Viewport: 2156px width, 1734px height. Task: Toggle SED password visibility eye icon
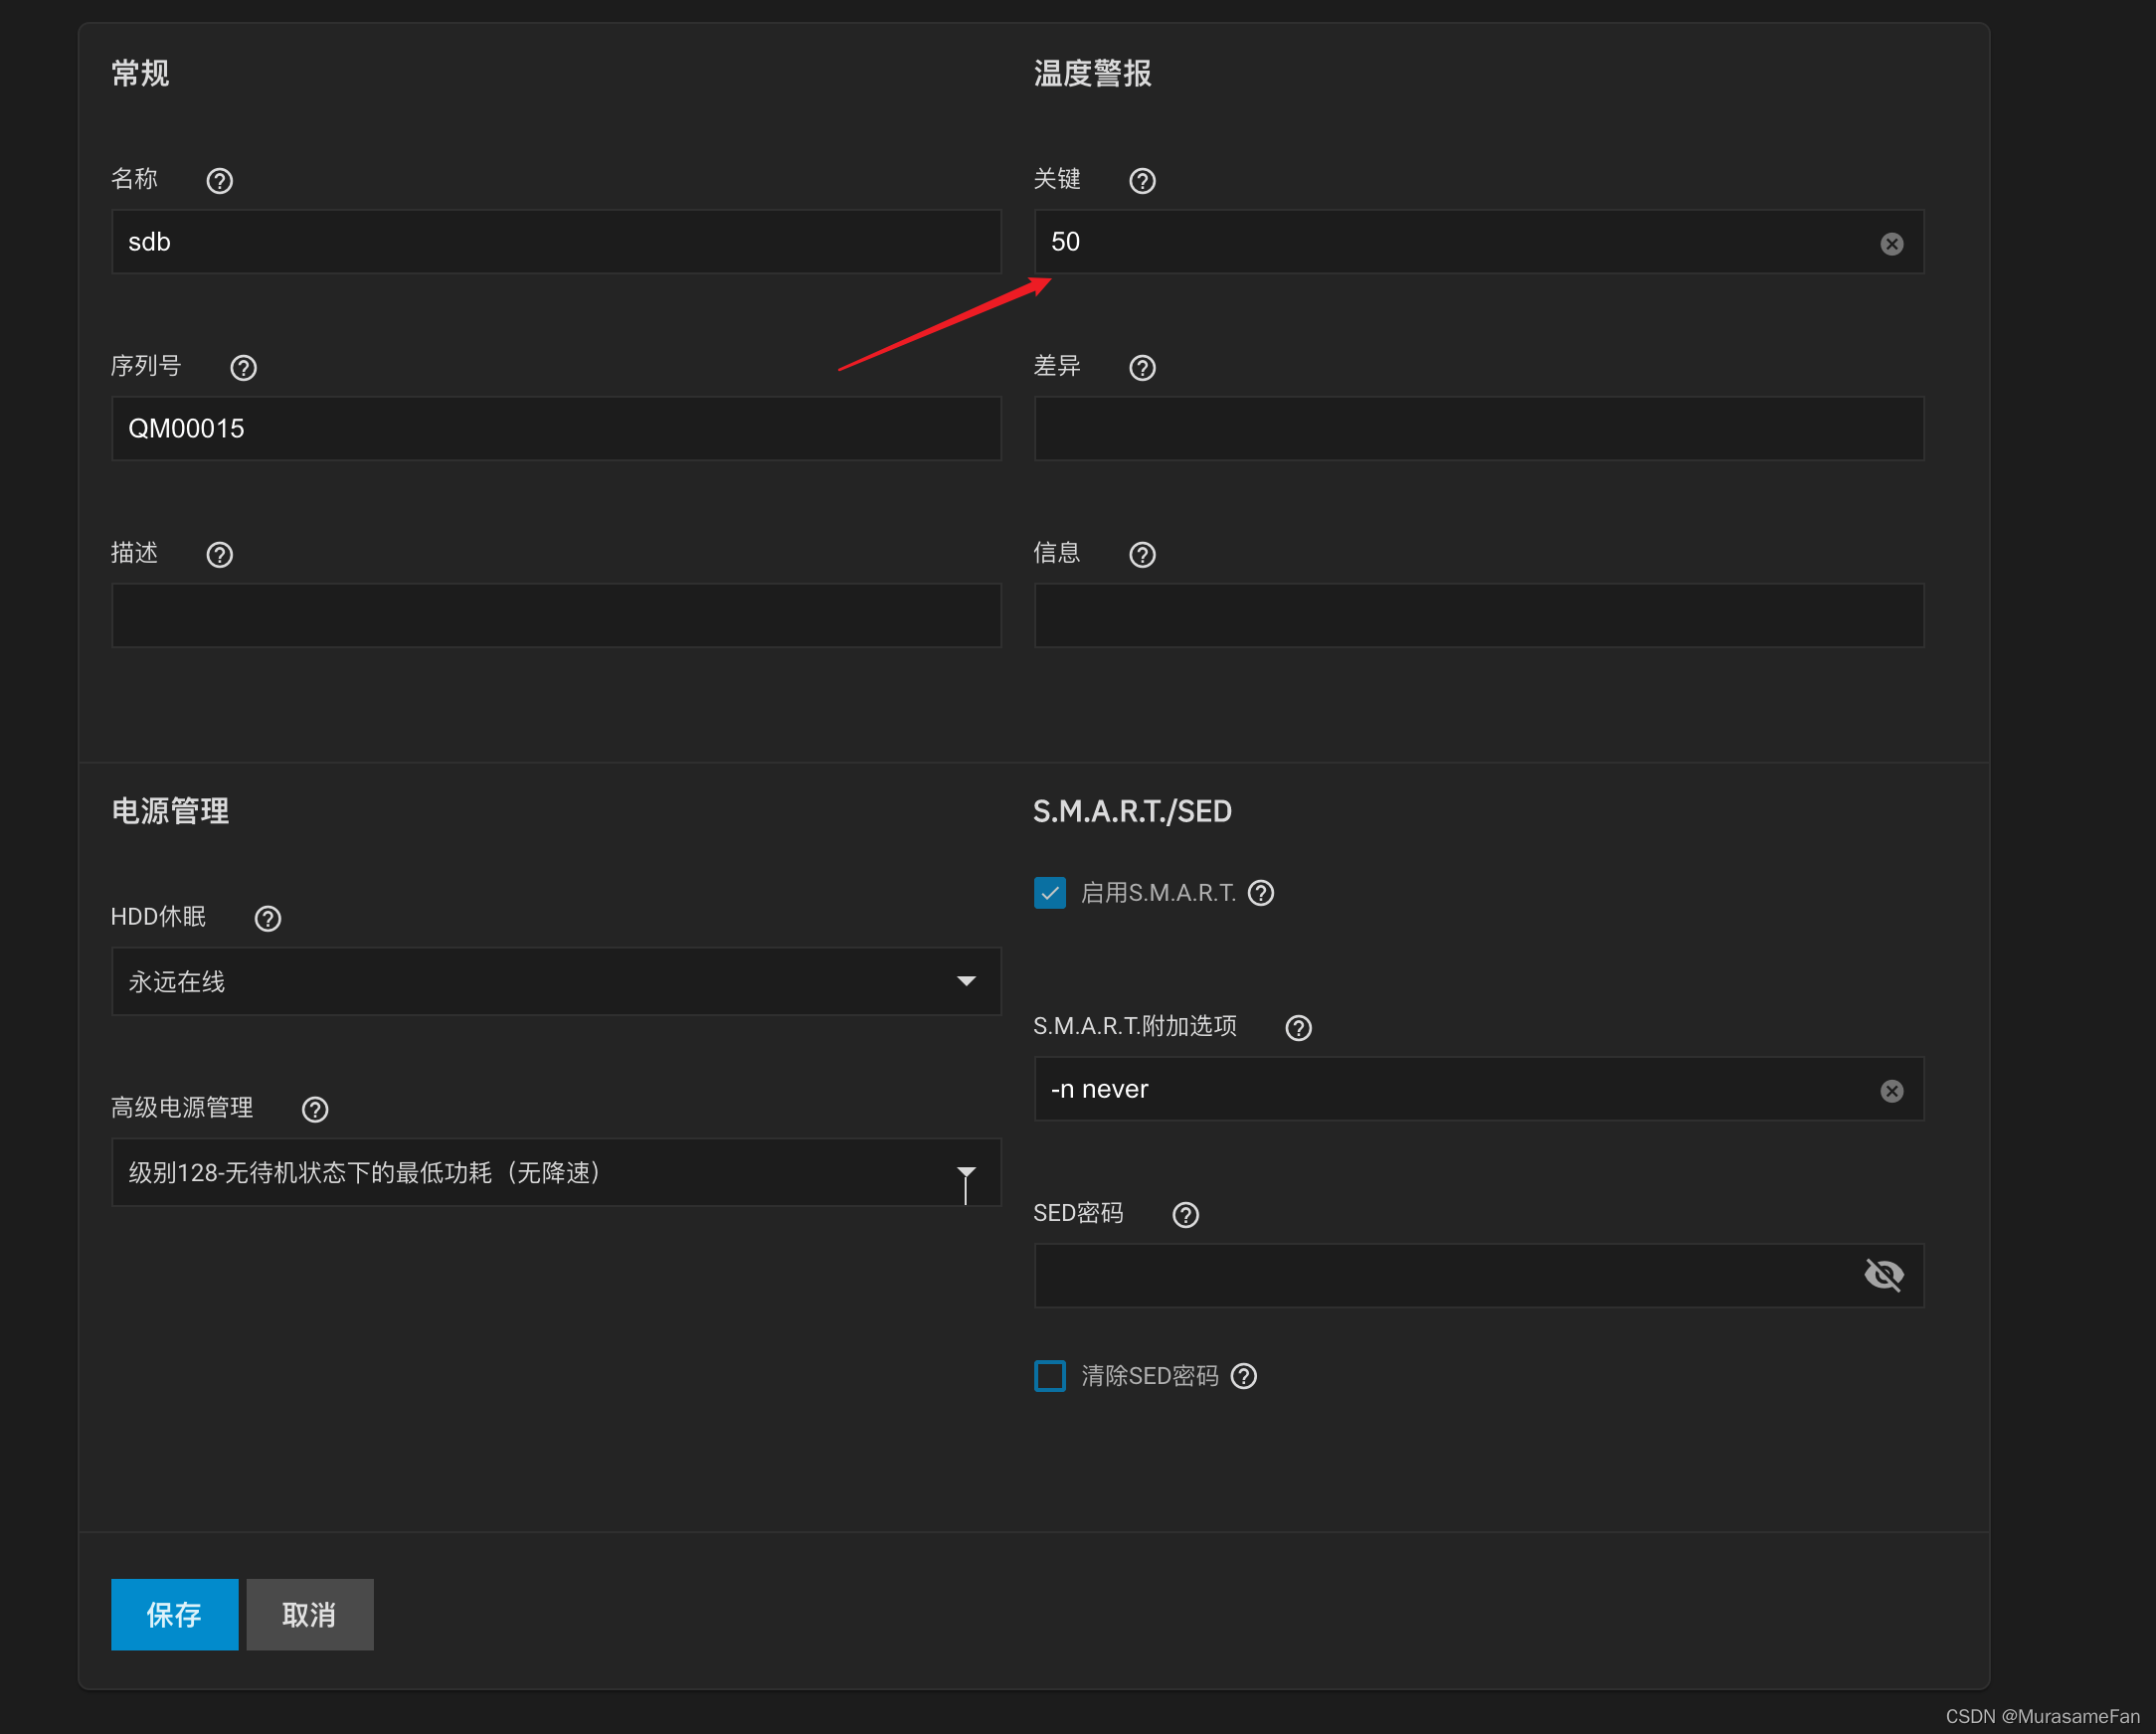[1884, 1275]
